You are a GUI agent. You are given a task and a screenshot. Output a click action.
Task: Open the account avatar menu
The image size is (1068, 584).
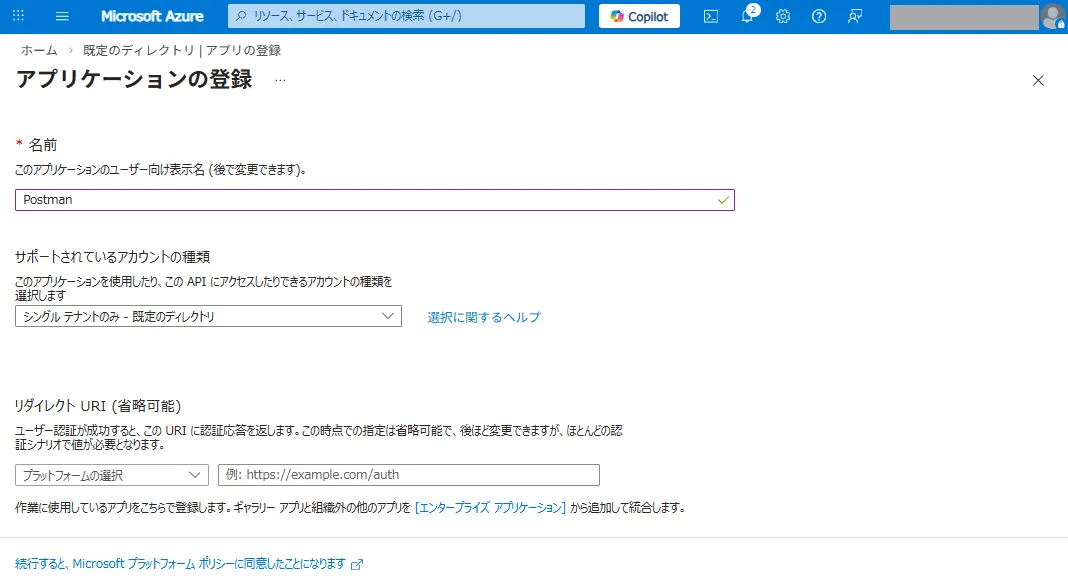1050,15
